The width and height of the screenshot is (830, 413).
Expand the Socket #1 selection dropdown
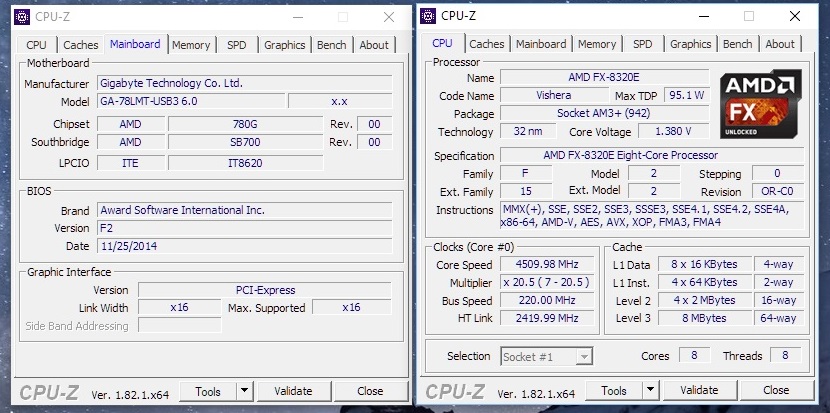(x=584, y=357)
